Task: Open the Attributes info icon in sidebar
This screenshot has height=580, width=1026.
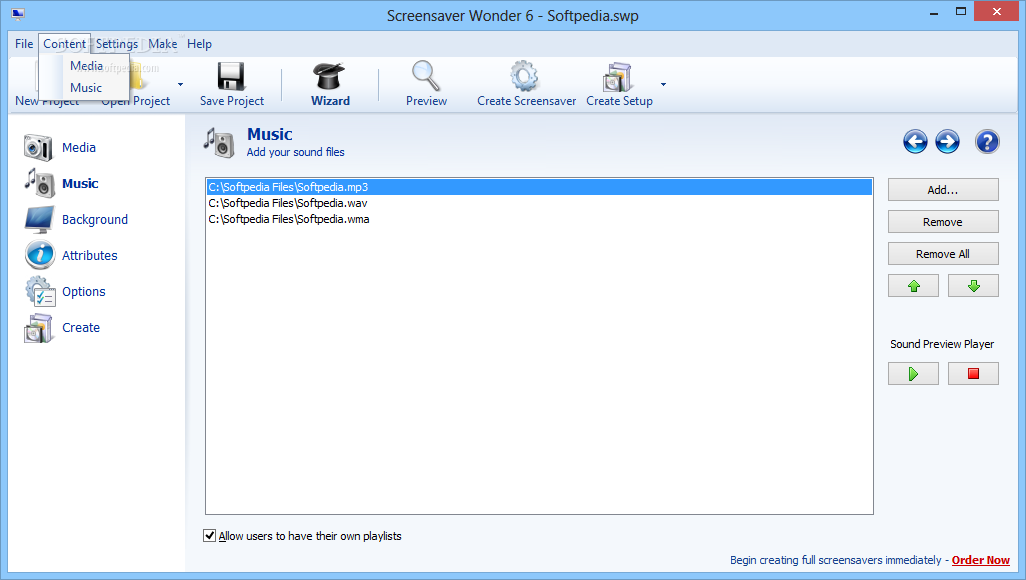Action: pyautogui.click(x=39, y=255)
